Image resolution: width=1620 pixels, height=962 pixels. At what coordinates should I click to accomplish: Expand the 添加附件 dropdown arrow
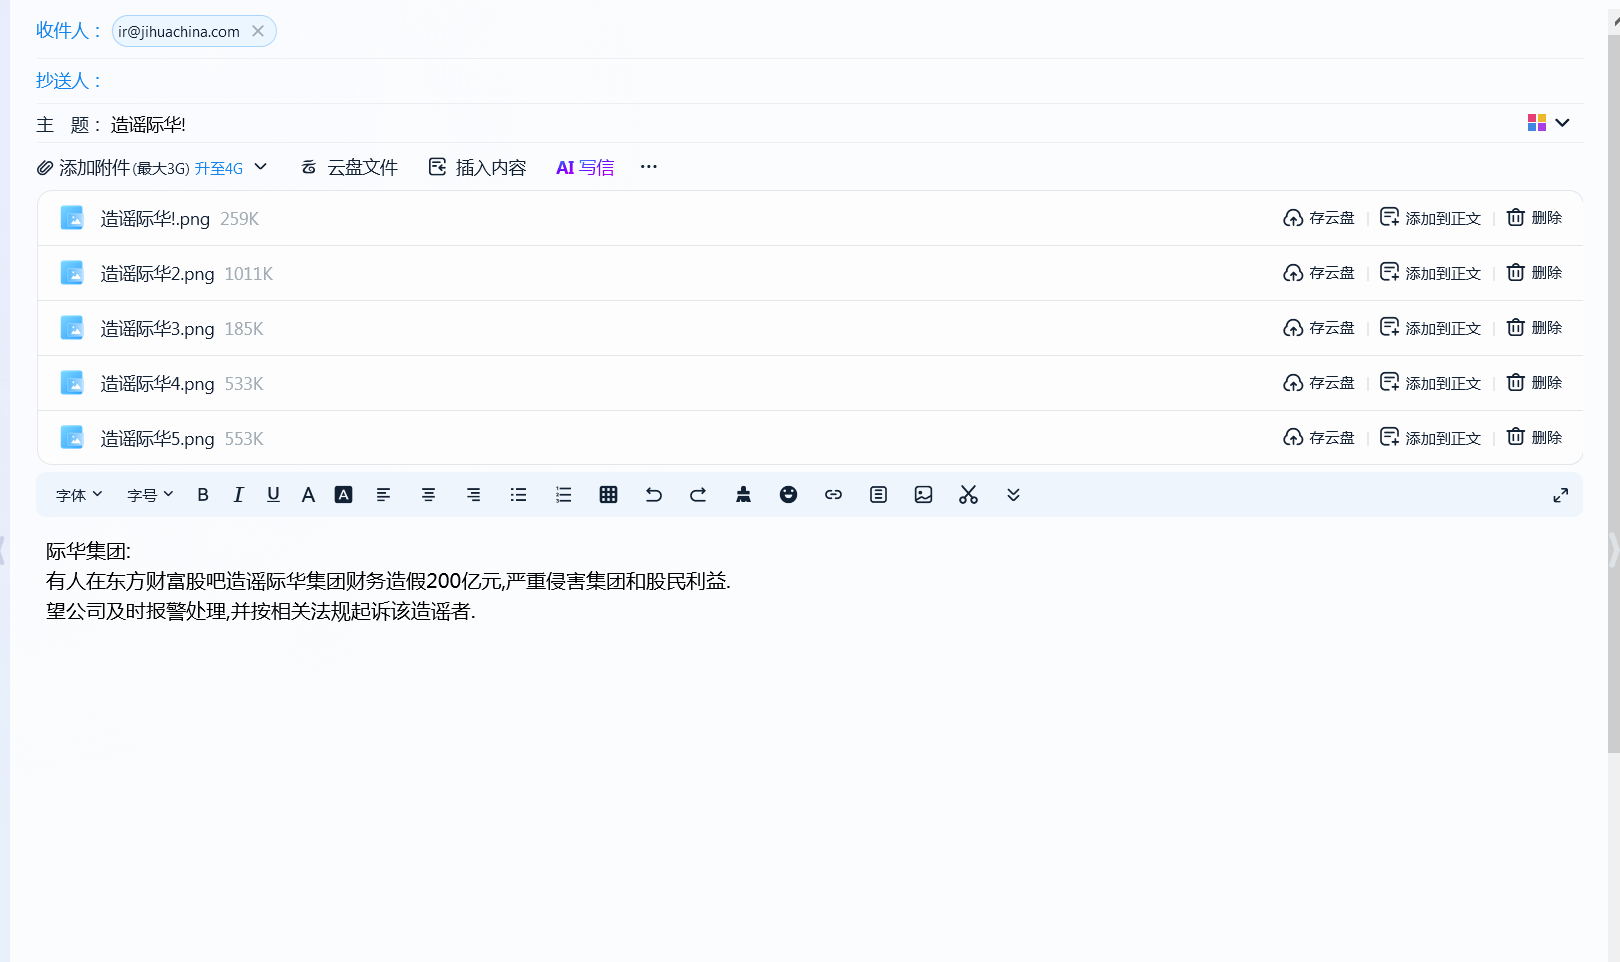(261, 167)
